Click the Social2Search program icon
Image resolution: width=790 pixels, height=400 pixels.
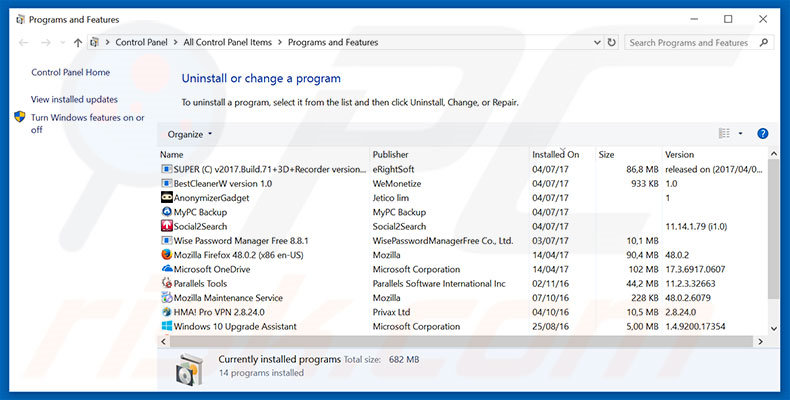pos(166,226)
